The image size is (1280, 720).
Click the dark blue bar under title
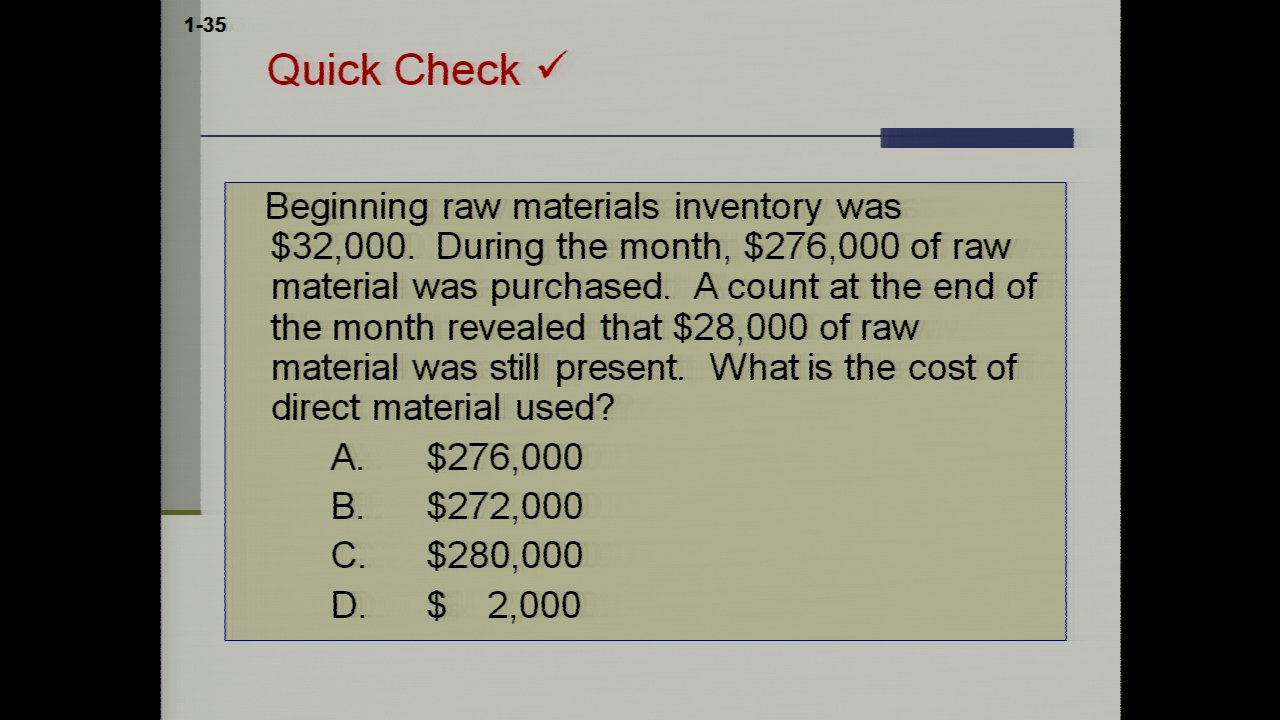click(x=976, y=138)
